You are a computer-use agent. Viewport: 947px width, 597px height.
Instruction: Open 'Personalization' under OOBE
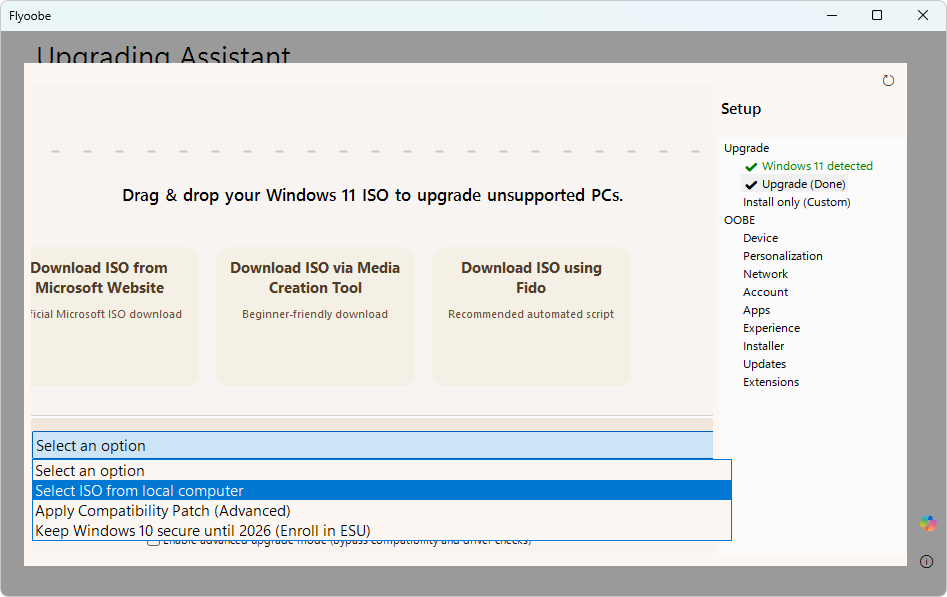[x=783, y=256]
